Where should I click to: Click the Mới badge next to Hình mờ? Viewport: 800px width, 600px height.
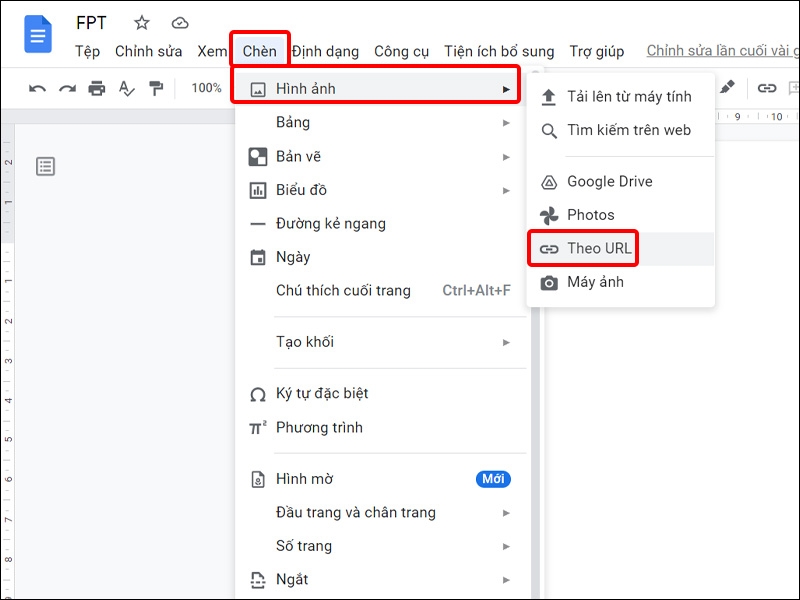pos(493,479)
